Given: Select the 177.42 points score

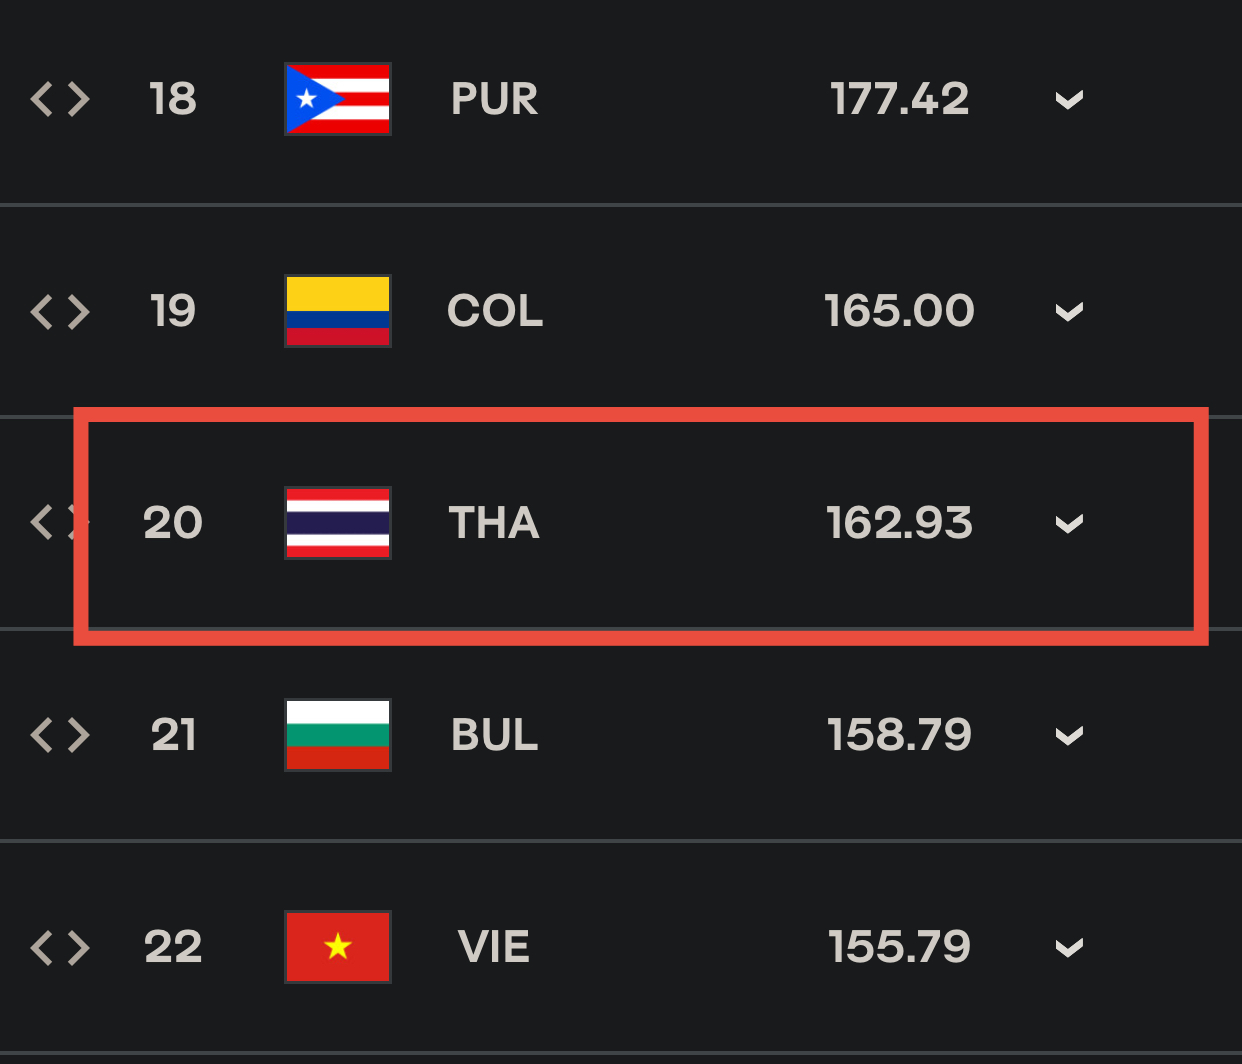Looking at the screenshot, I should pyautogui.click(x=899, y=99).
